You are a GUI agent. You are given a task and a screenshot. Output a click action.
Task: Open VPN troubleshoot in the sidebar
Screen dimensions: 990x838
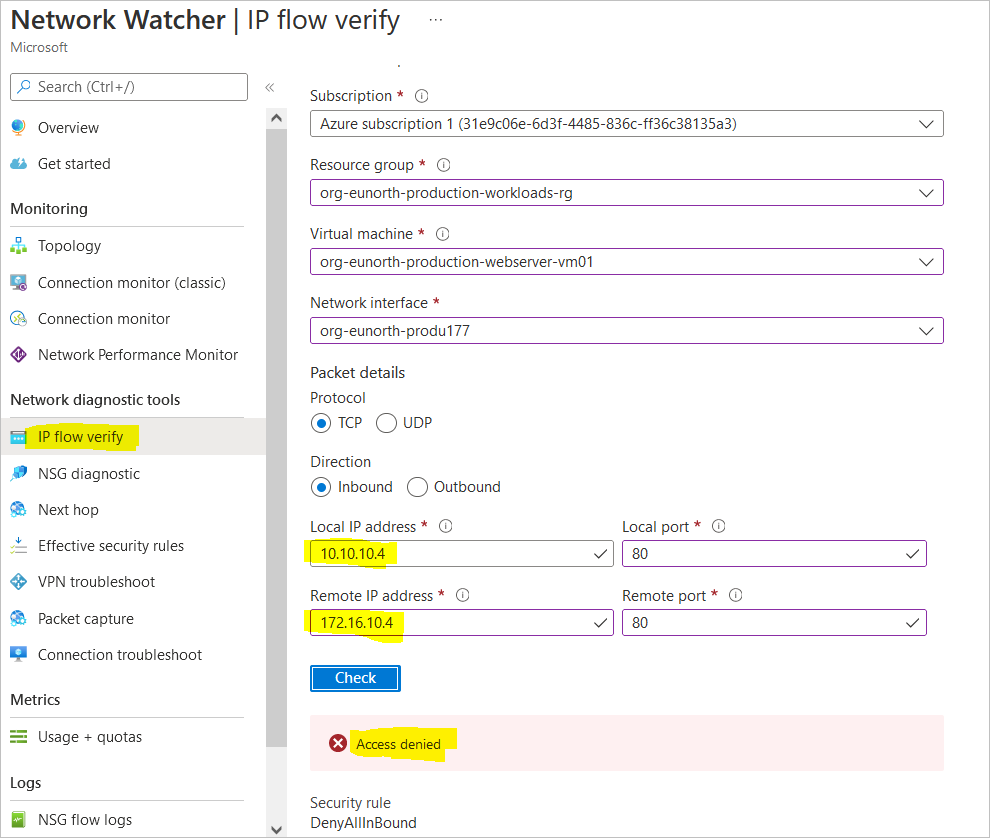click(96, 582)
